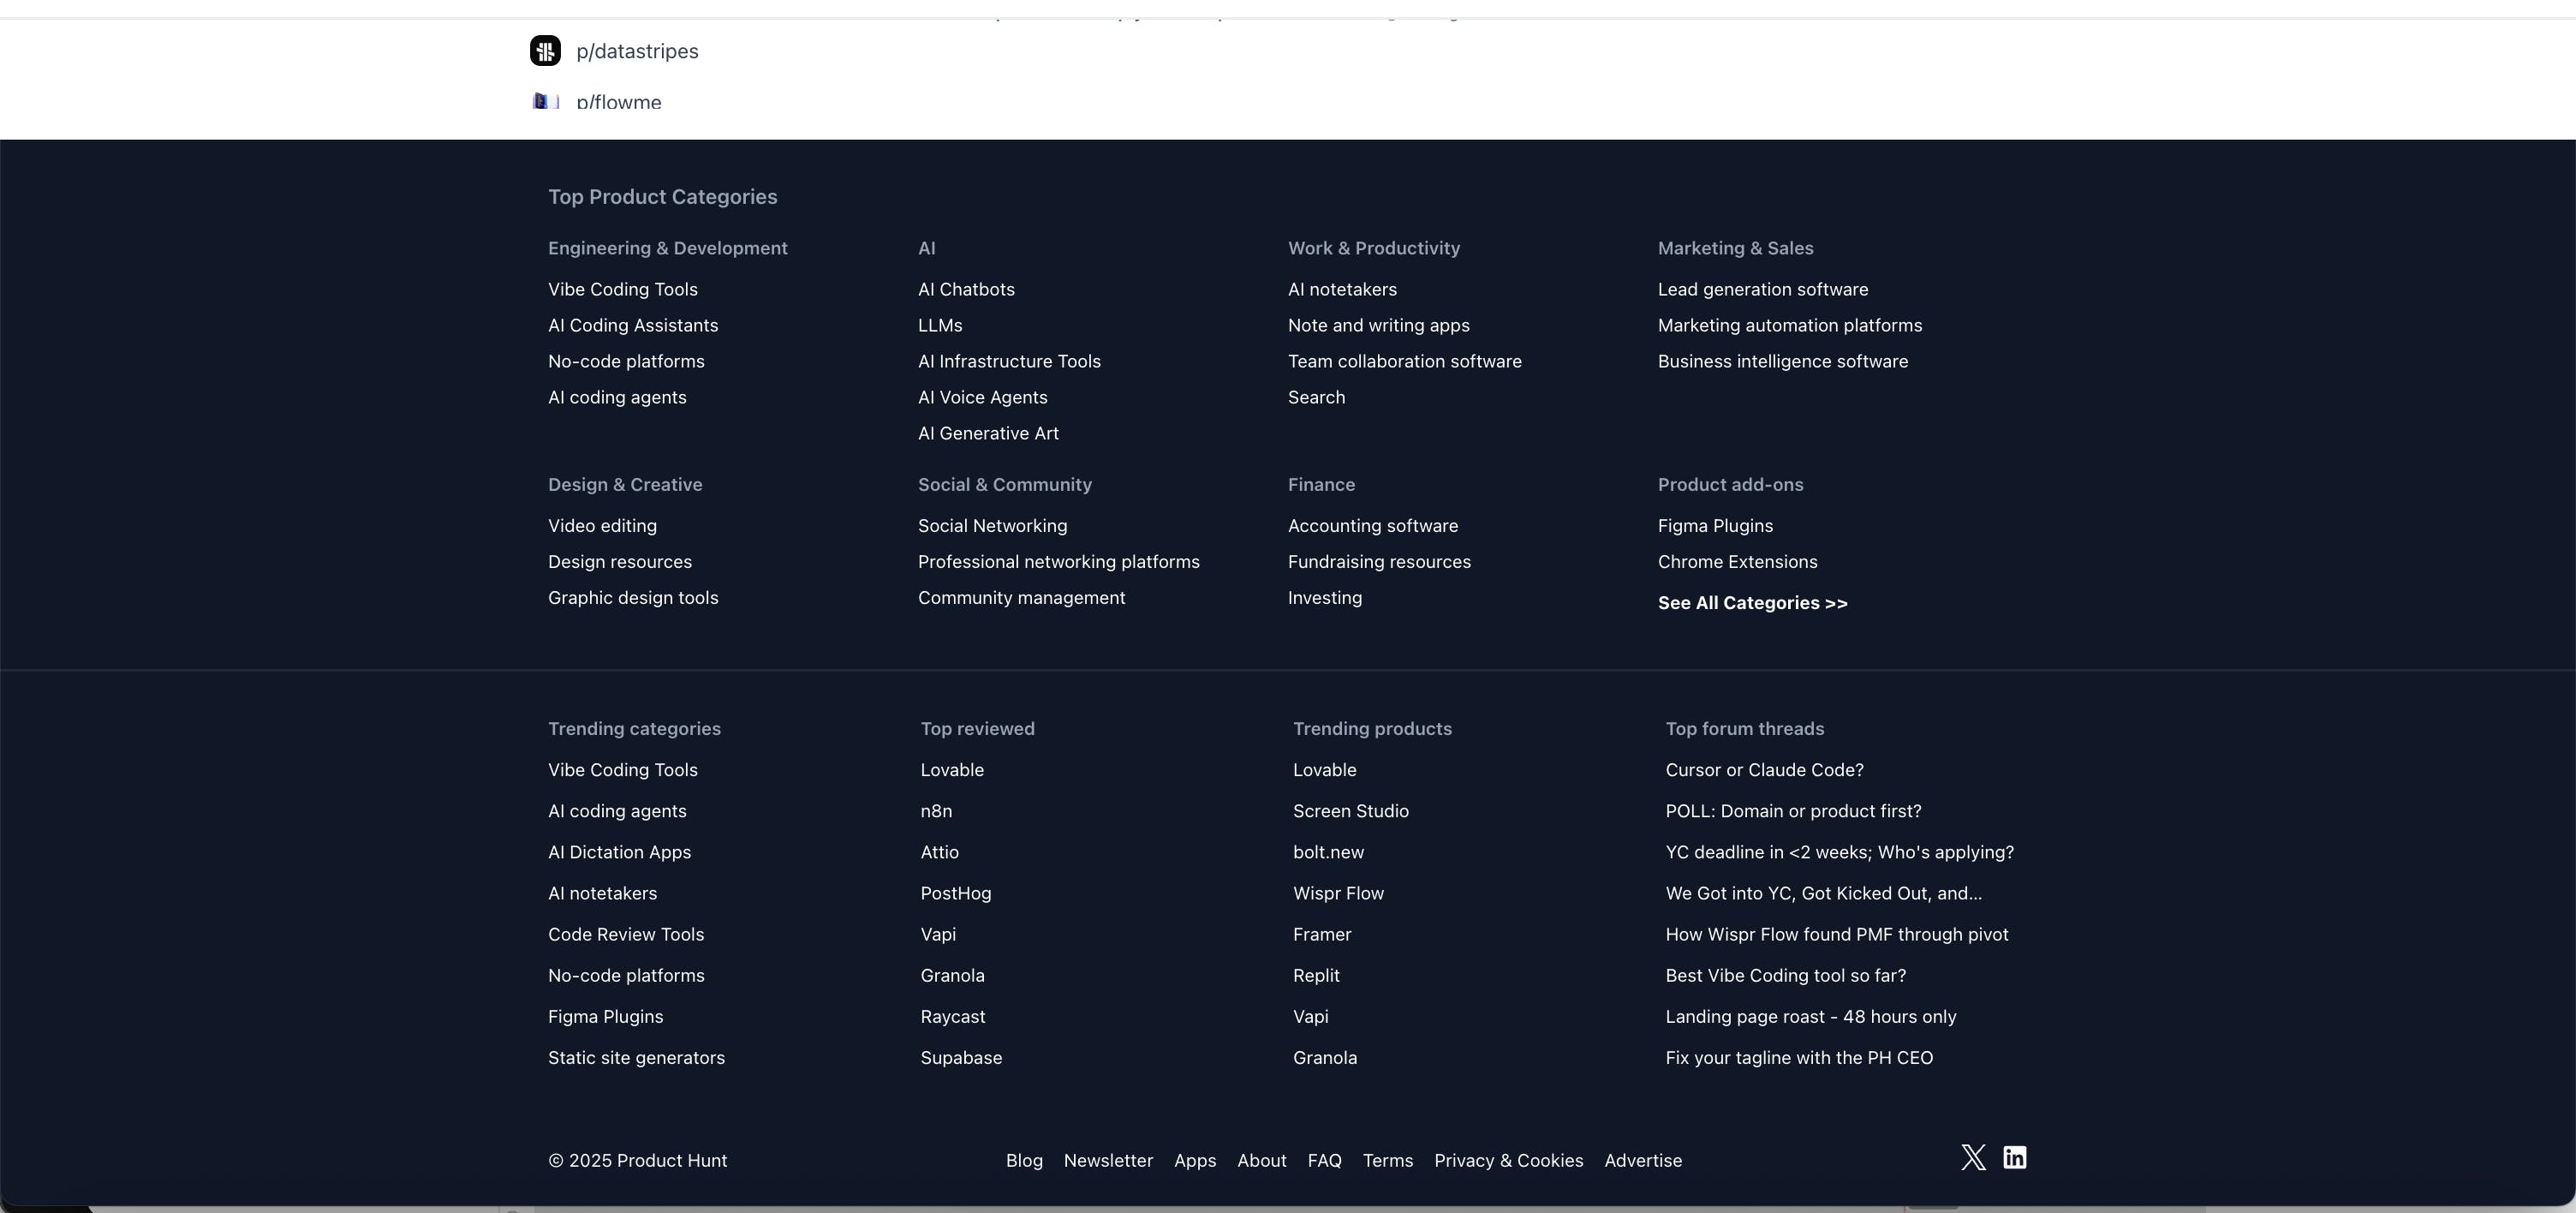Open Business intelligence software category
This screenshot has height=1213, width=2576.
[1783, 361]
